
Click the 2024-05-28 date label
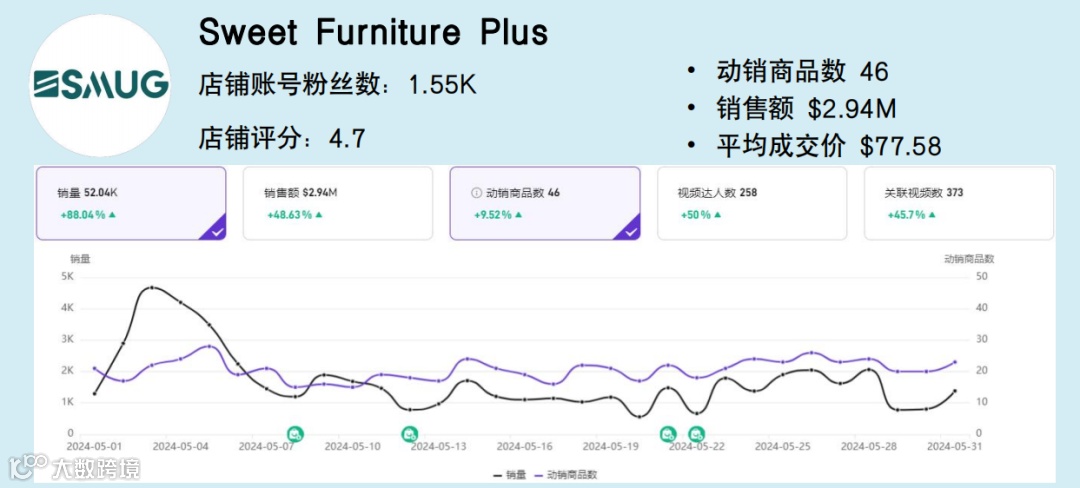click(x=869, y=445)
